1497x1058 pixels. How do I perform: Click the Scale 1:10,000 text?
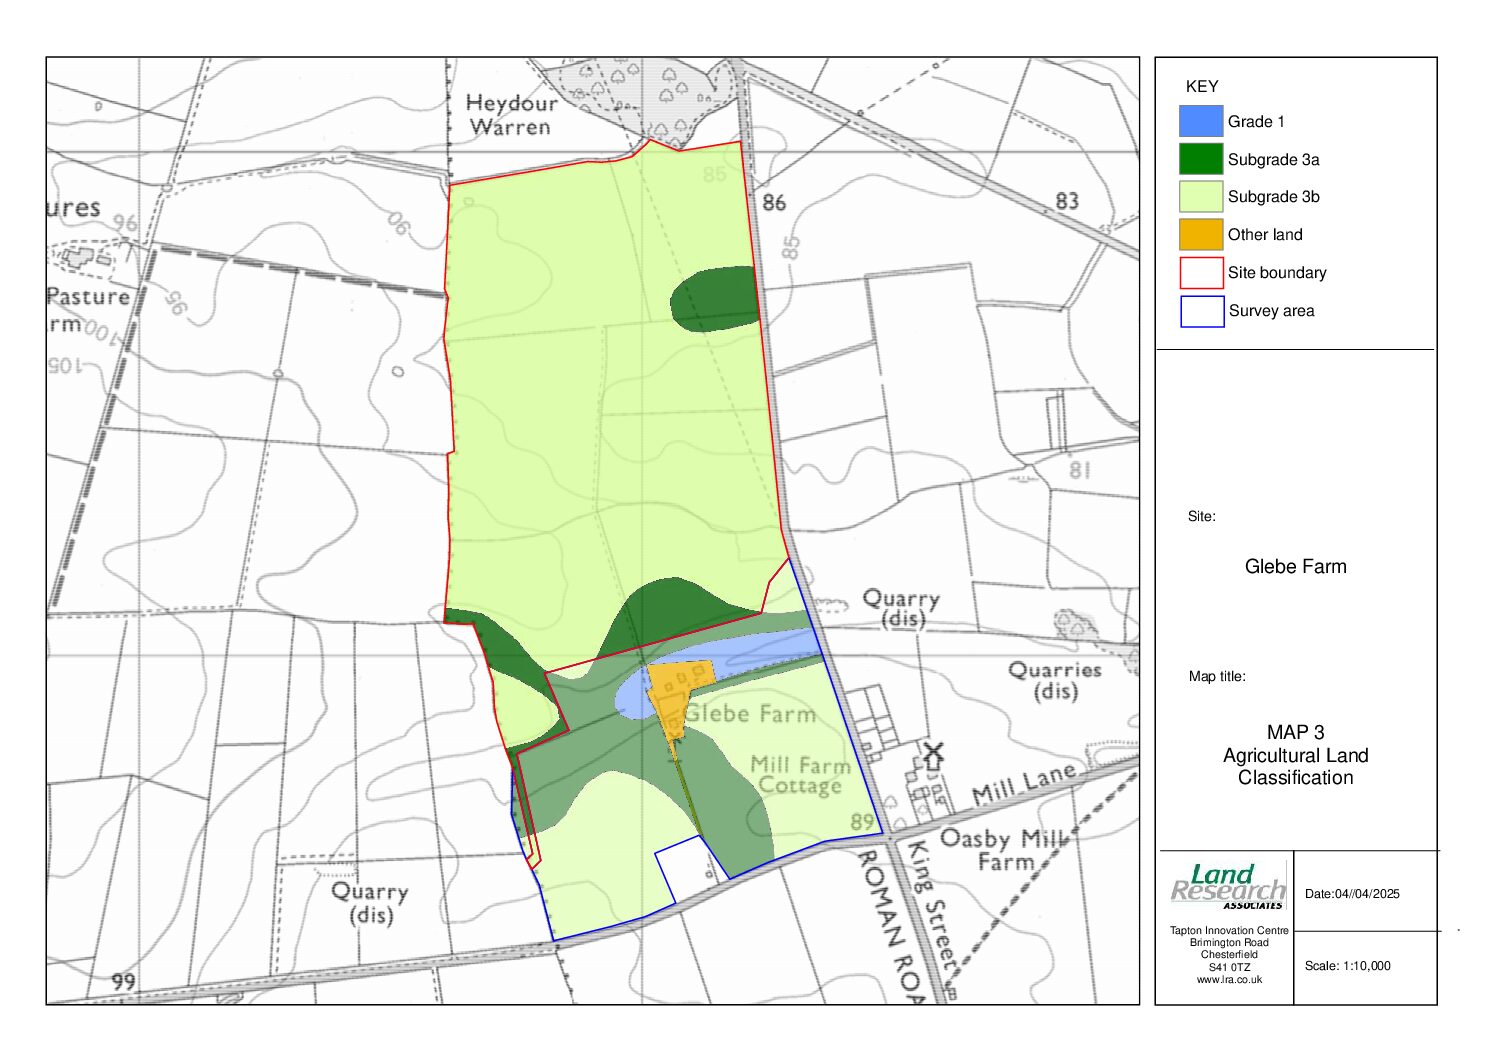click(1348, 965)
